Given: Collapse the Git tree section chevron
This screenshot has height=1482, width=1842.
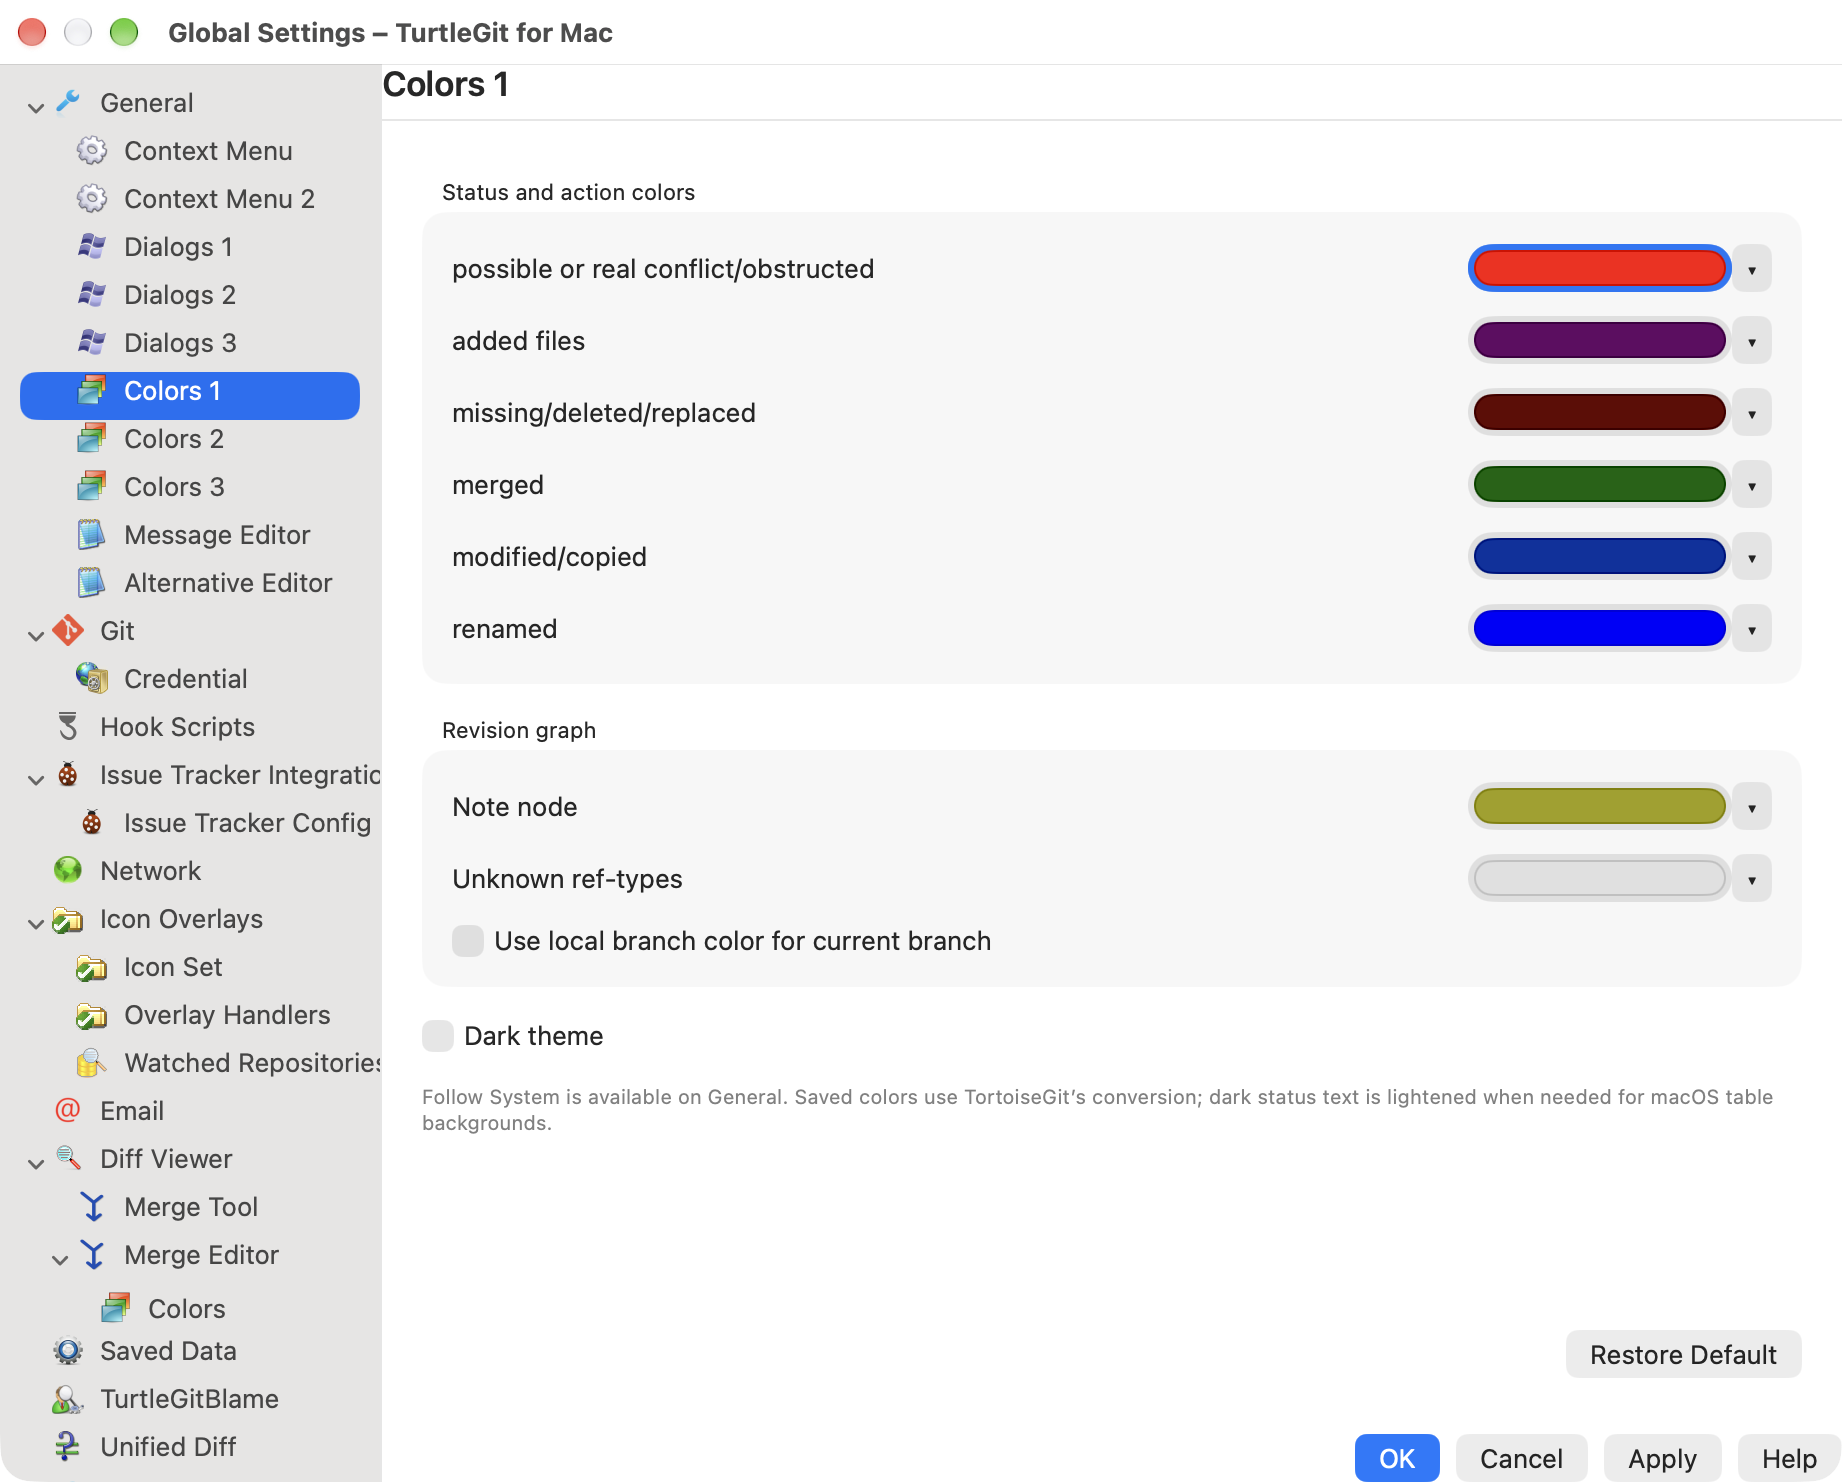Looking at the screenshot, I should [x=36, y=634].
